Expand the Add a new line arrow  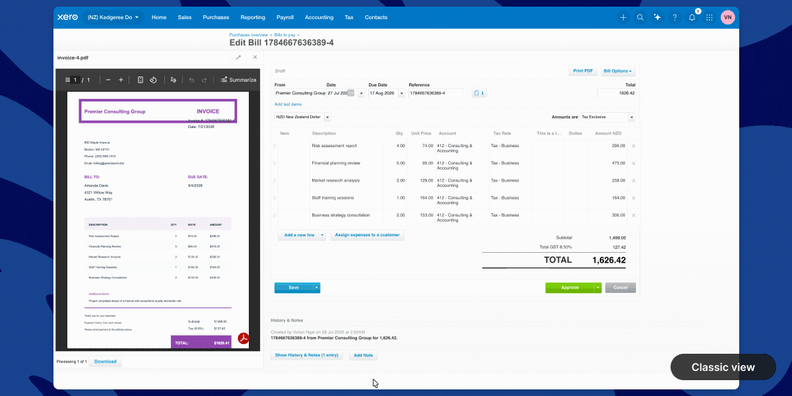(x=322, y=235)
